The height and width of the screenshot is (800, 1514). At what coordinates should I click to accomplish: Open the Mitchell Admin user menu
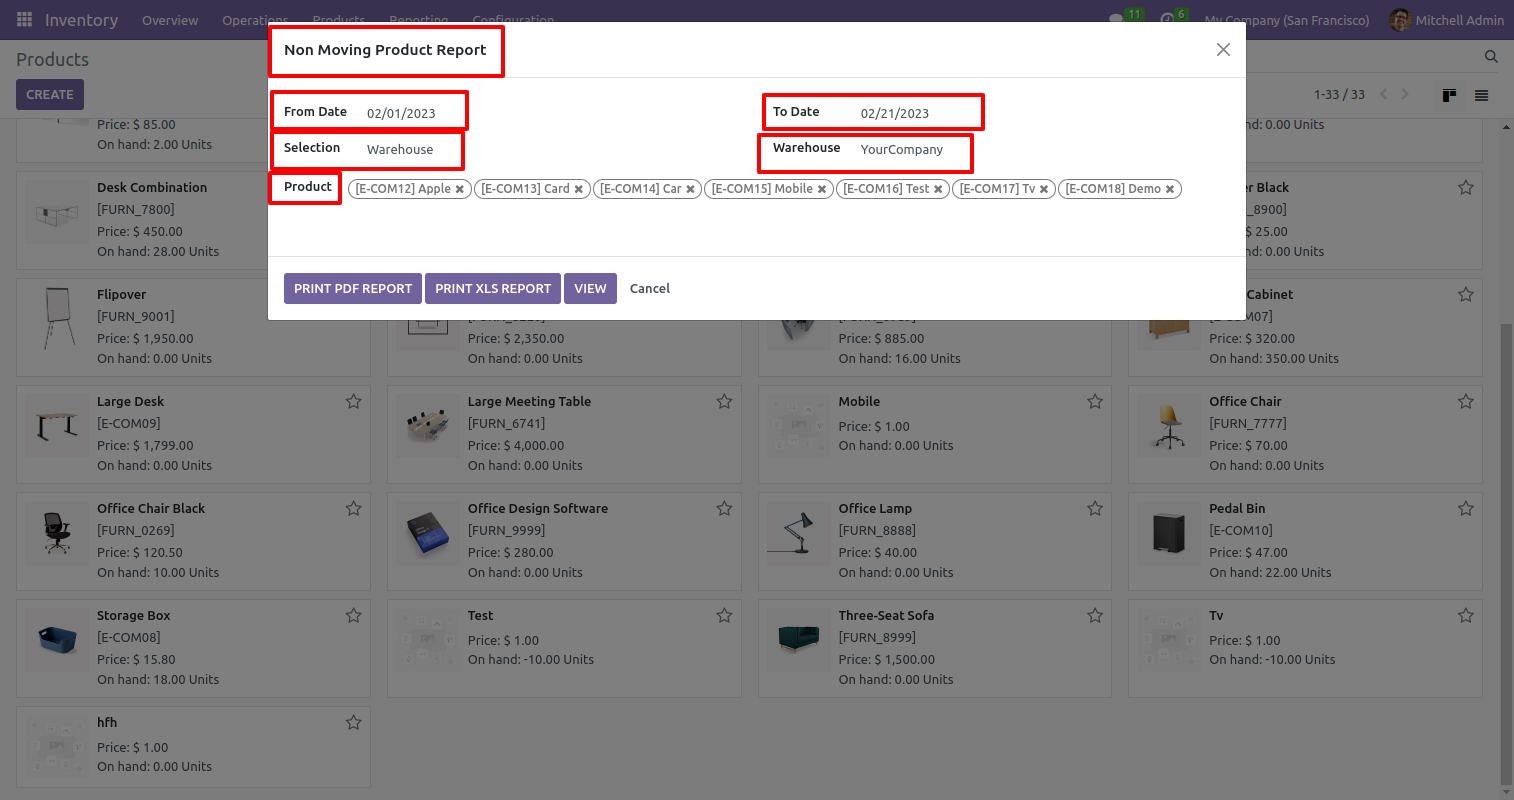click(x=1446, y=20)
